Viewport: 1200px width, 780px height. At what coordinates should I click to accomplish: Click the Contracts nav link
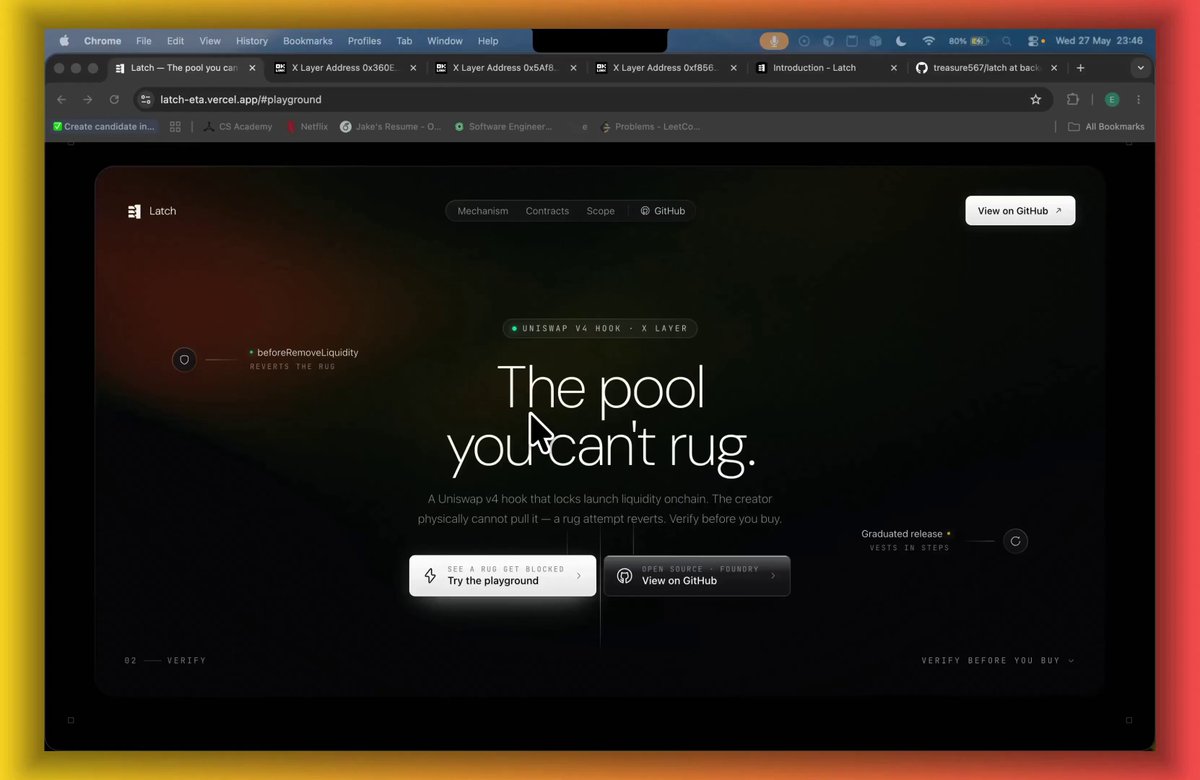coord(547,211)
